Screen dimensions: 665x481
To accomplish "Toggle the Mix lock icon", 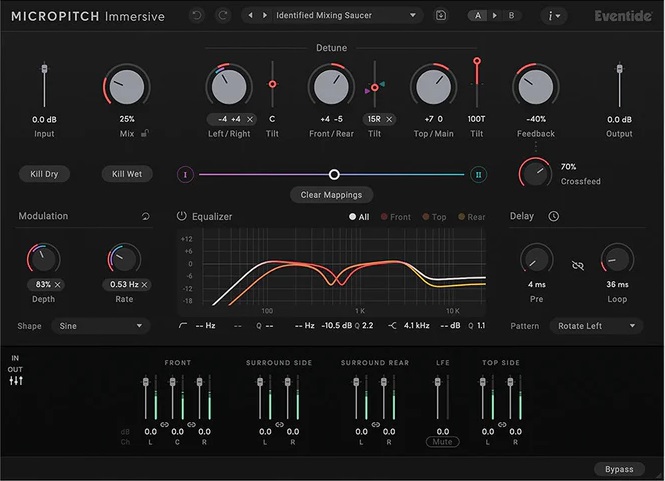I will (x=146, y=133).
